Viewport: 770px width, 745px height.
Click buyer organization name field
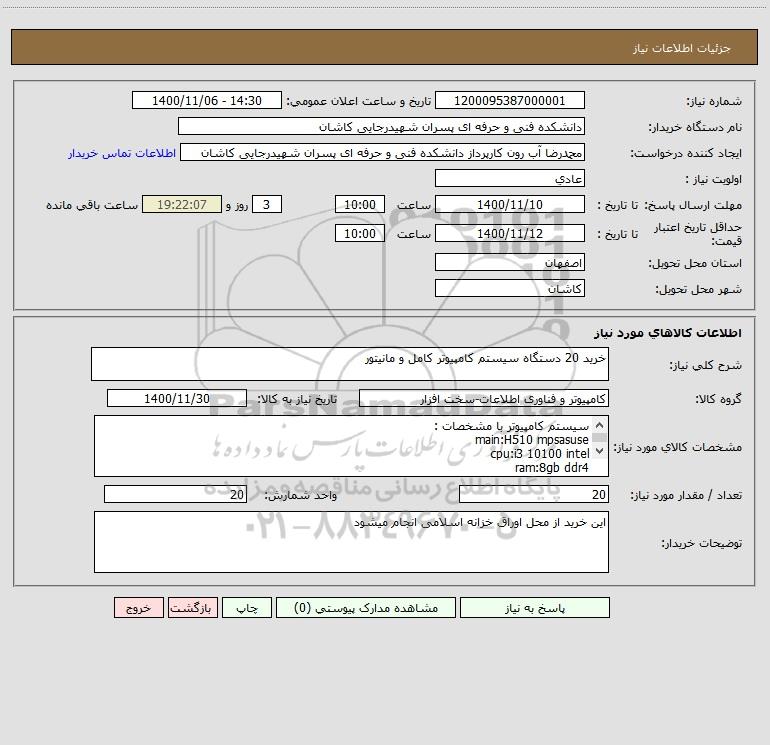pyautogui.click(x=381, y=126)
